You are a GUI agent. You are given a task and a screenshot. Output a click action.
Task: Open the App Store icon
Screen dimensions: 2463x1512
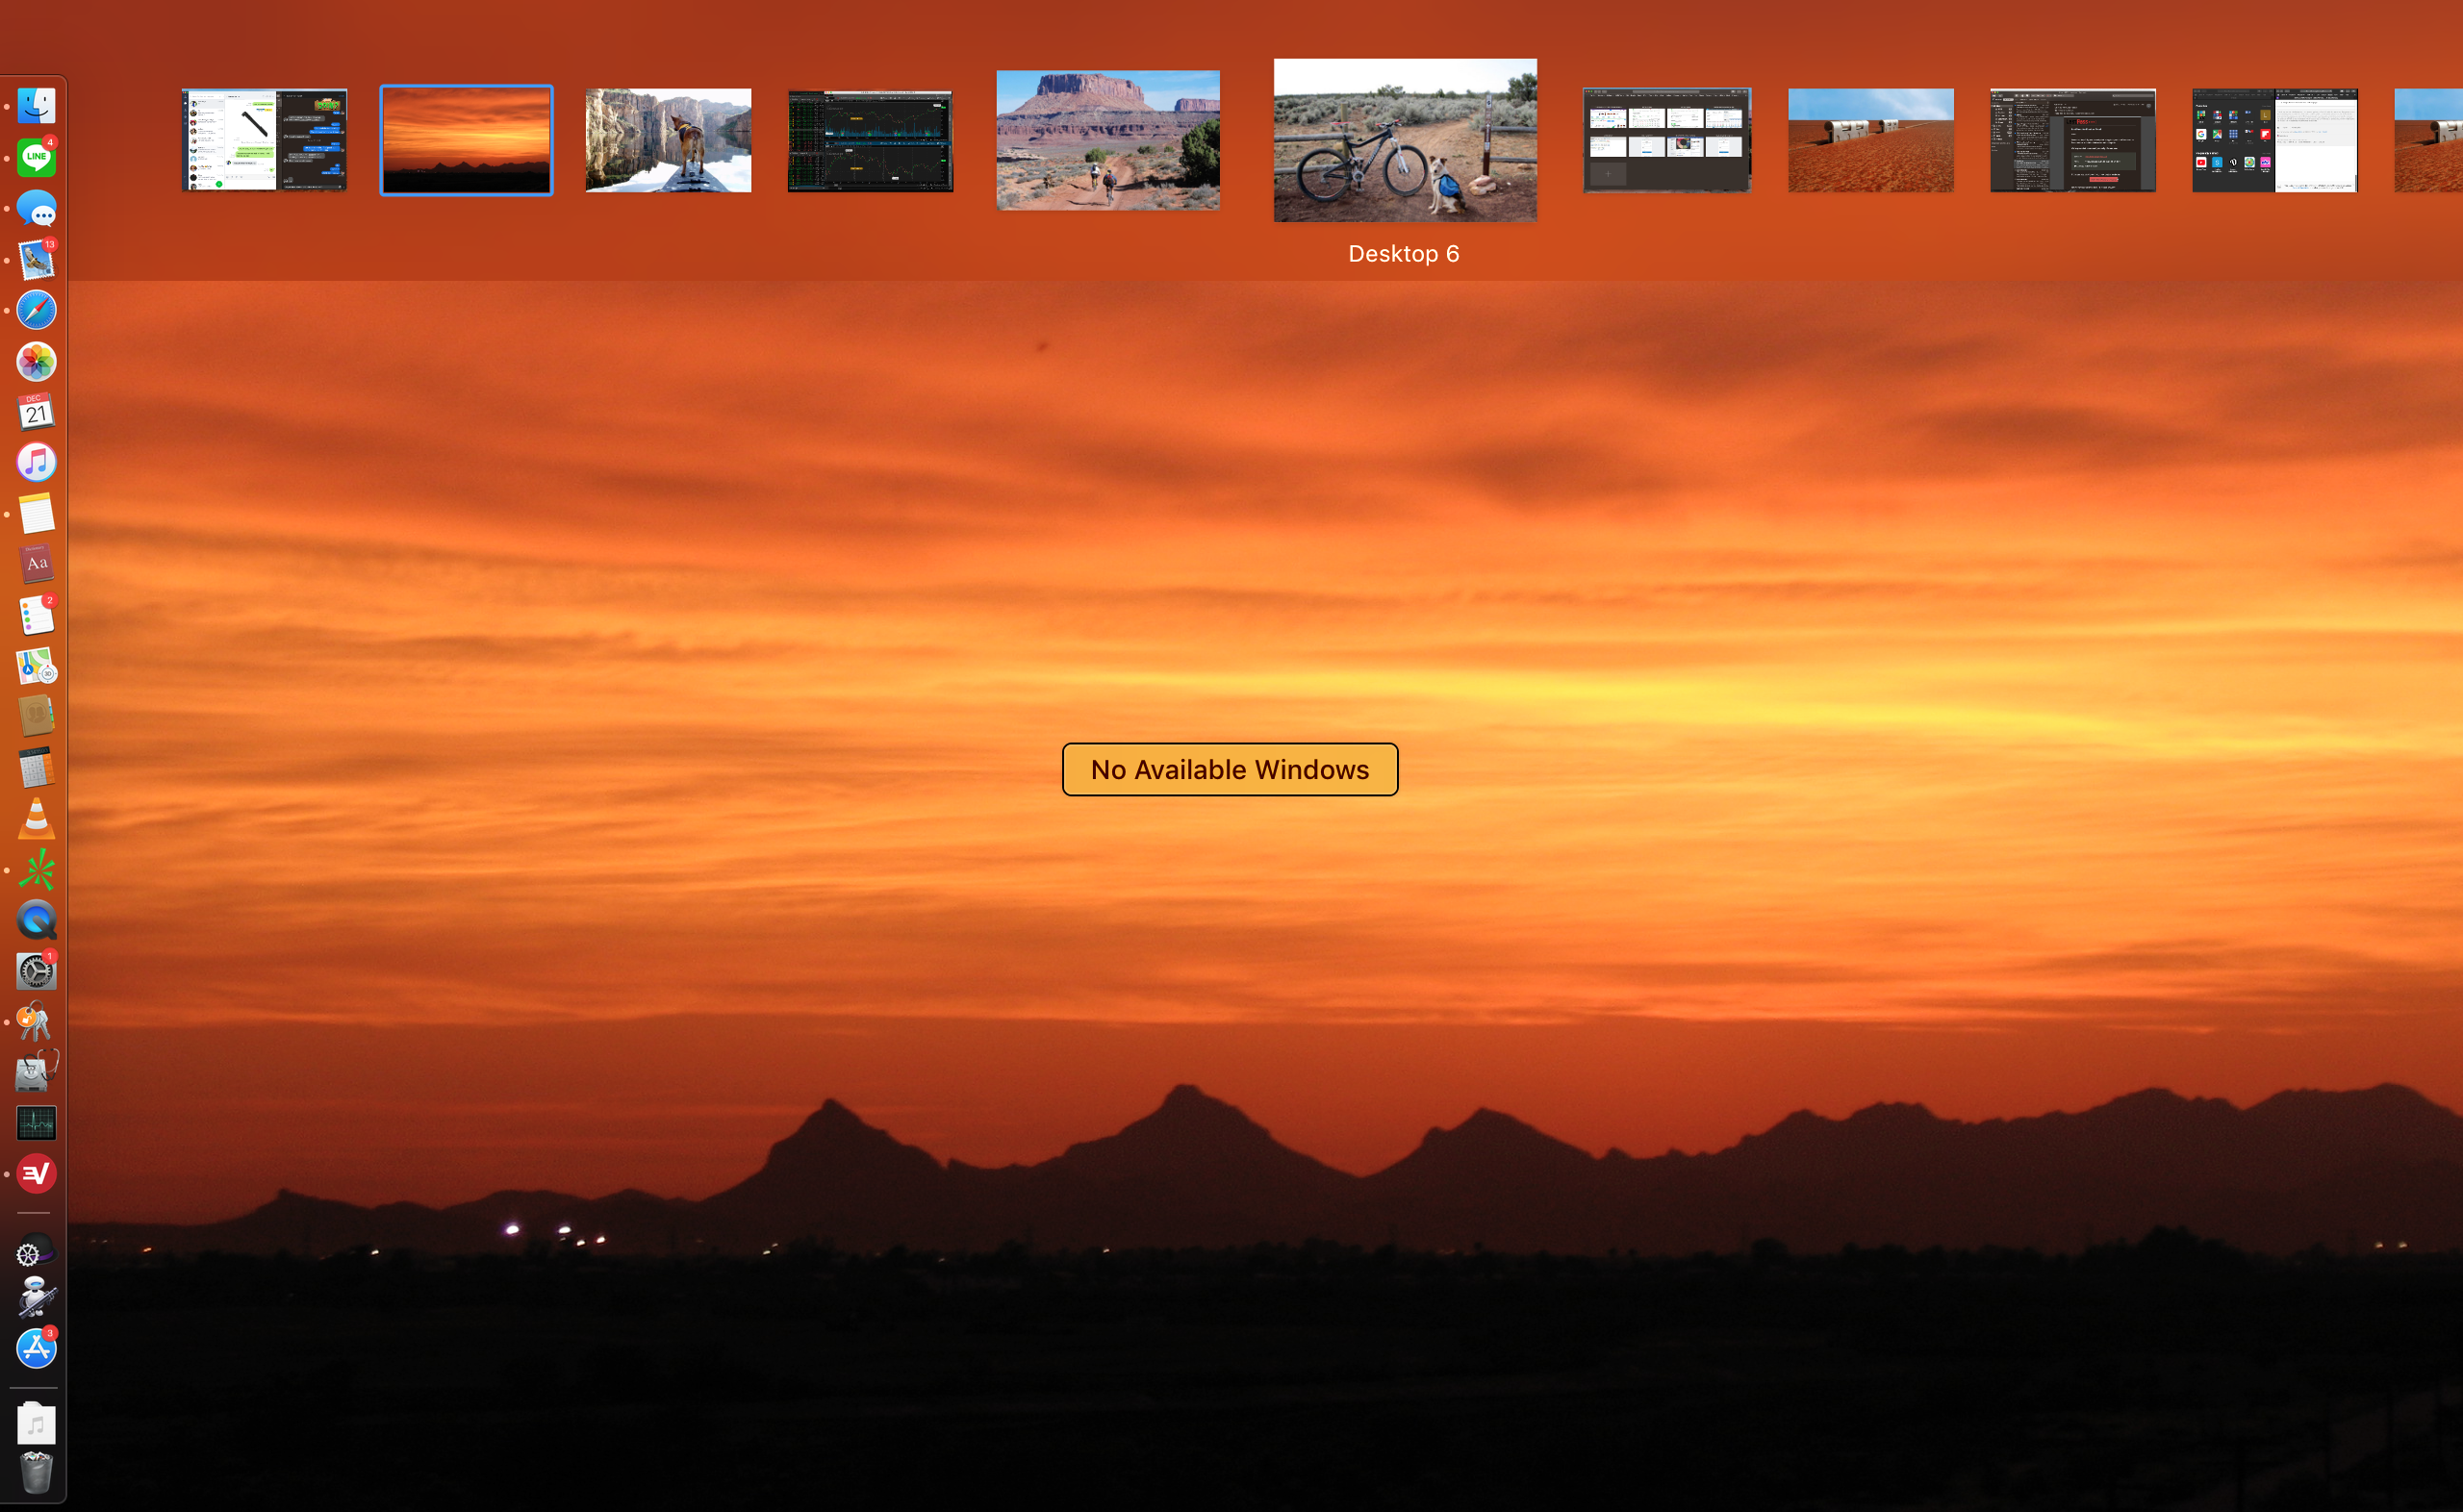[36, 1349]
